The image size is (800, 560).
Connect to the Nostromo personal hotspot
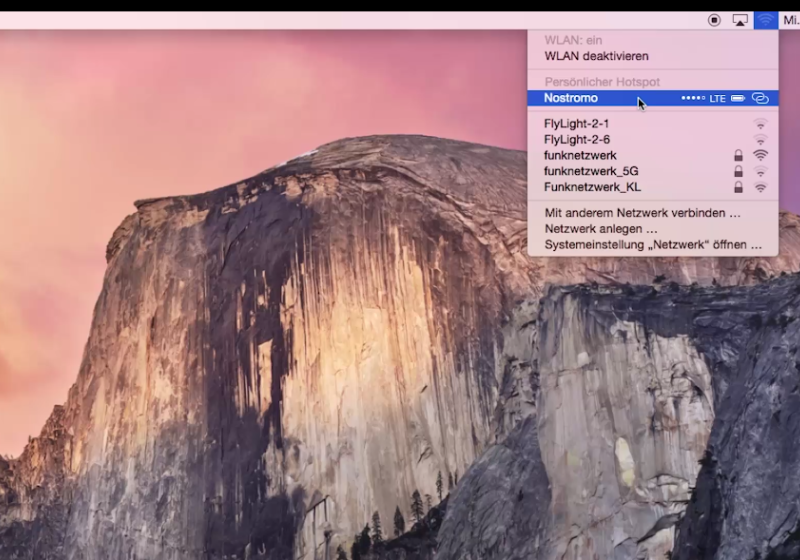[571, 98]
